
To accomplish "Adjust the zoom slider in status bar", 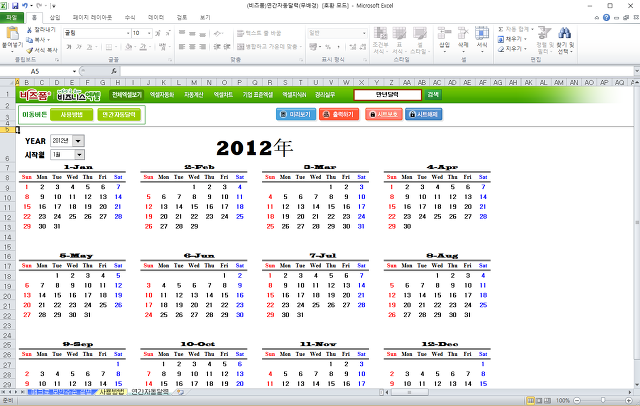I will pyautogui.click(x=603, y=400).
